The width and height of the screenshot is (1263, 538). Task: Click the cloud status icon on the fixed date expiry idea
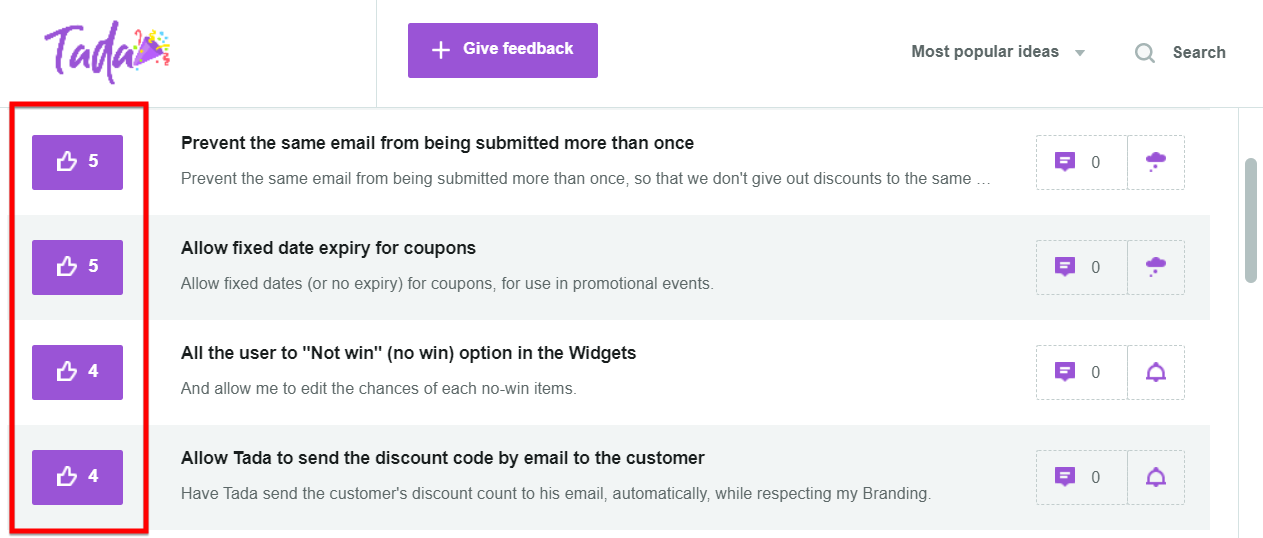point(1156,267)
